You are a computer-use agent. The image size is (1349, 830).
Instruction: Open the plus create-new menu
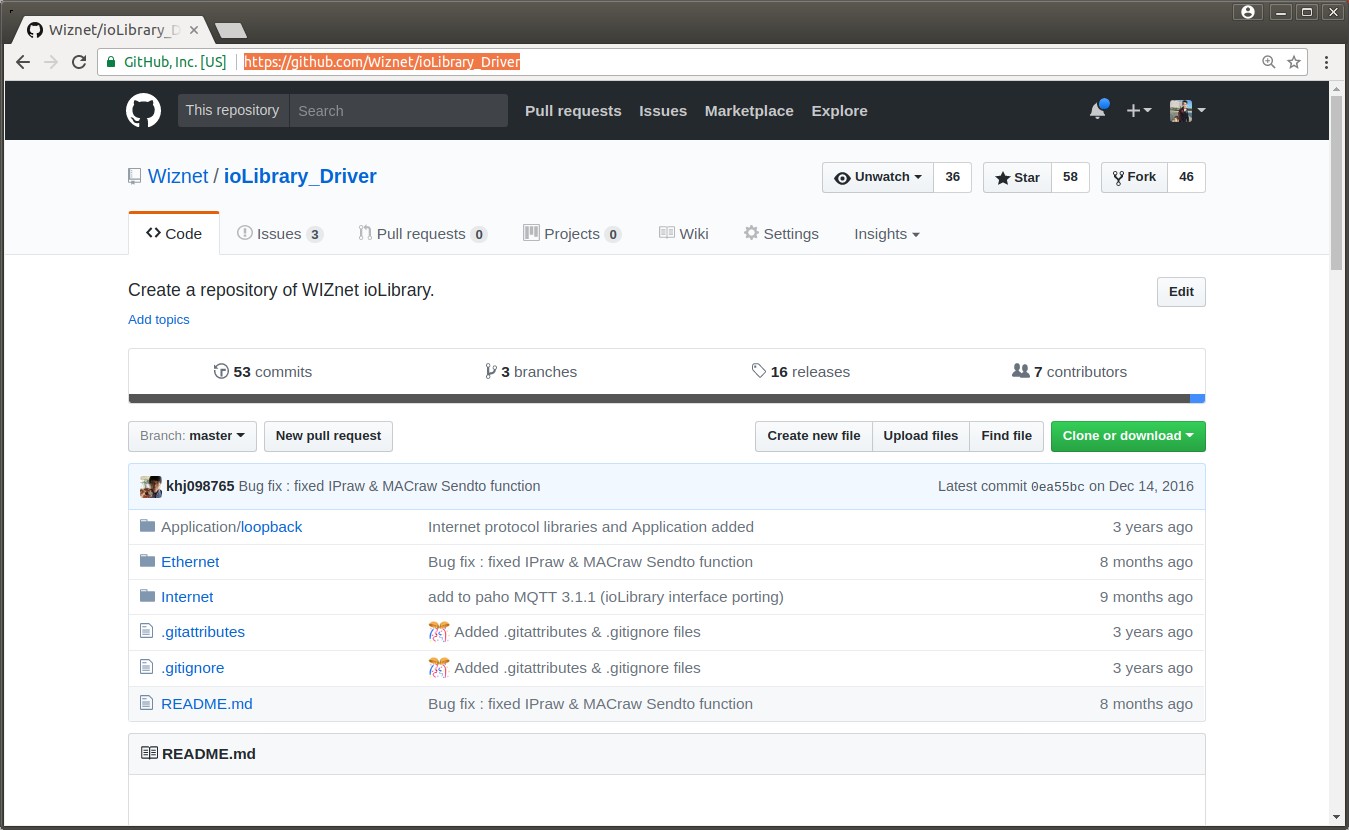1139,110
